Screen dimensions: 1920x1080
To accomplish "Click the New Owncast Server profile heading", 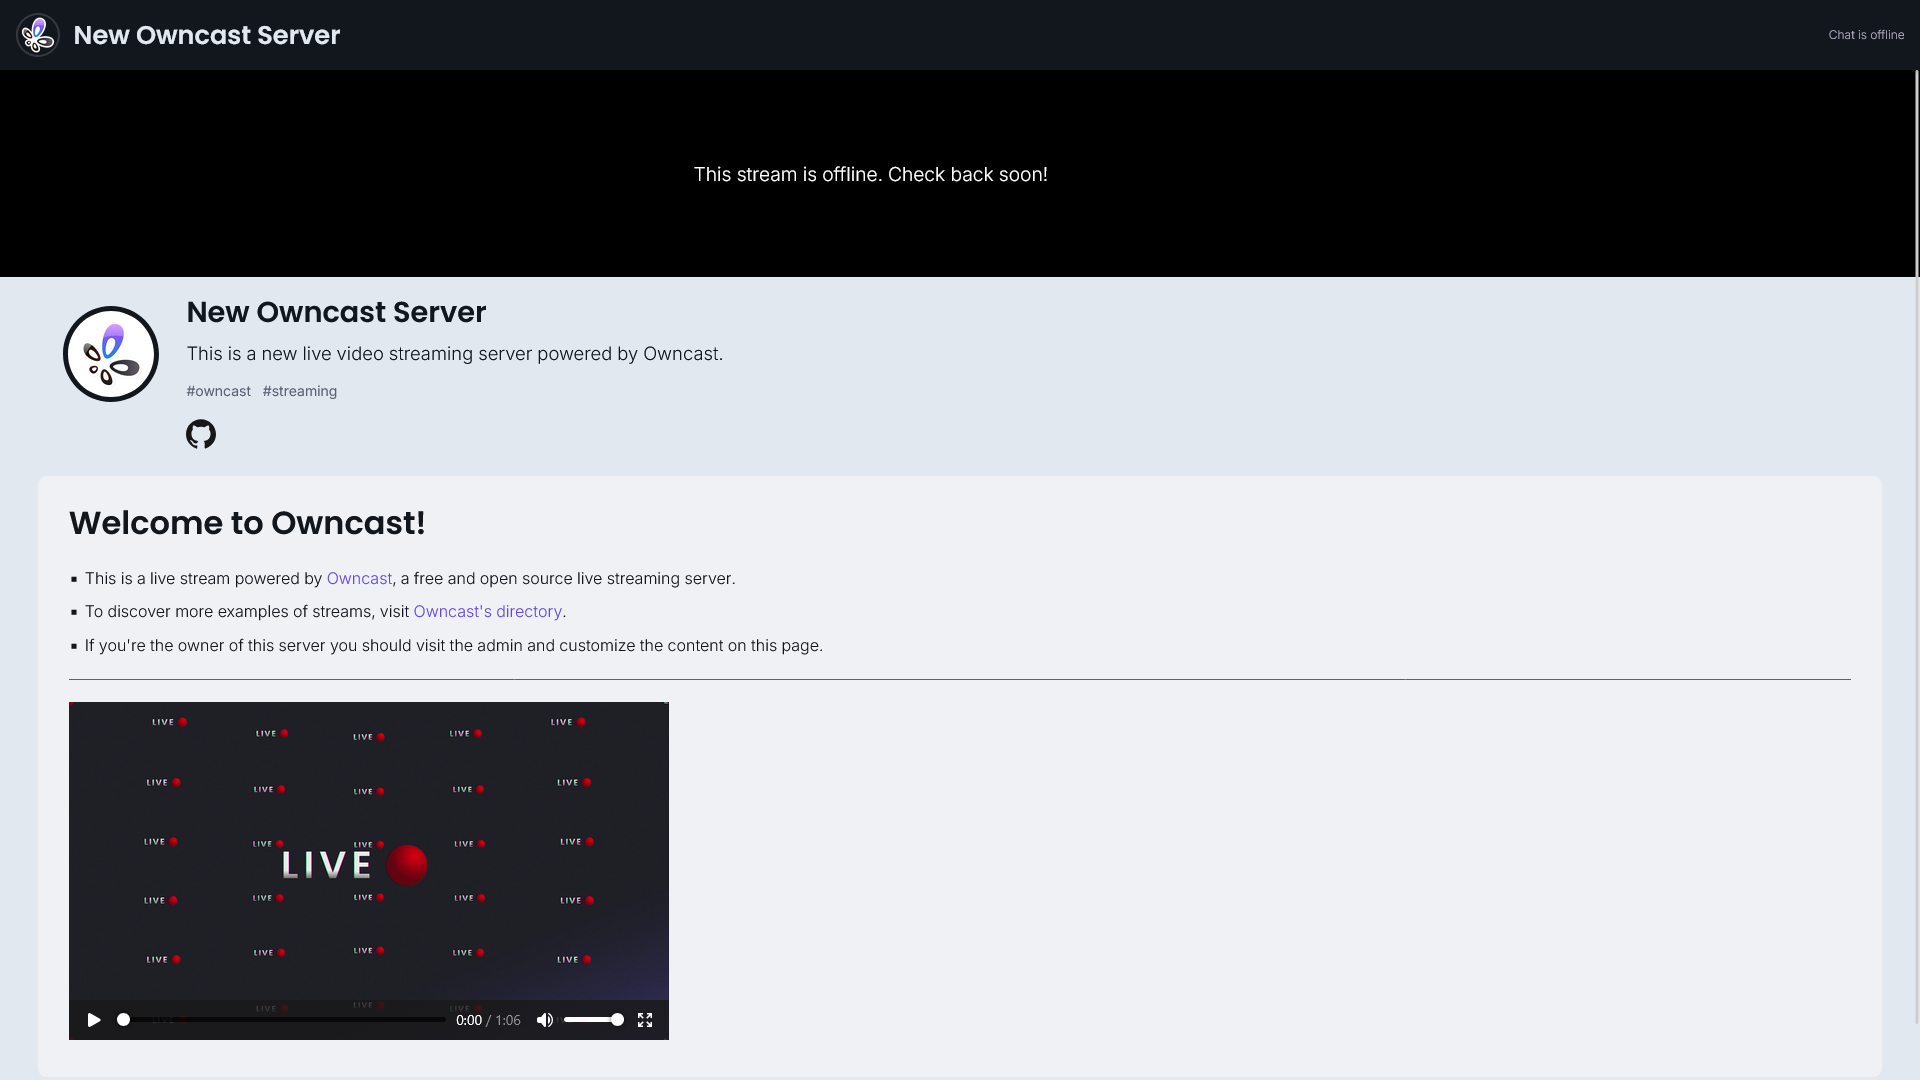I will click(x=336, y=312).
